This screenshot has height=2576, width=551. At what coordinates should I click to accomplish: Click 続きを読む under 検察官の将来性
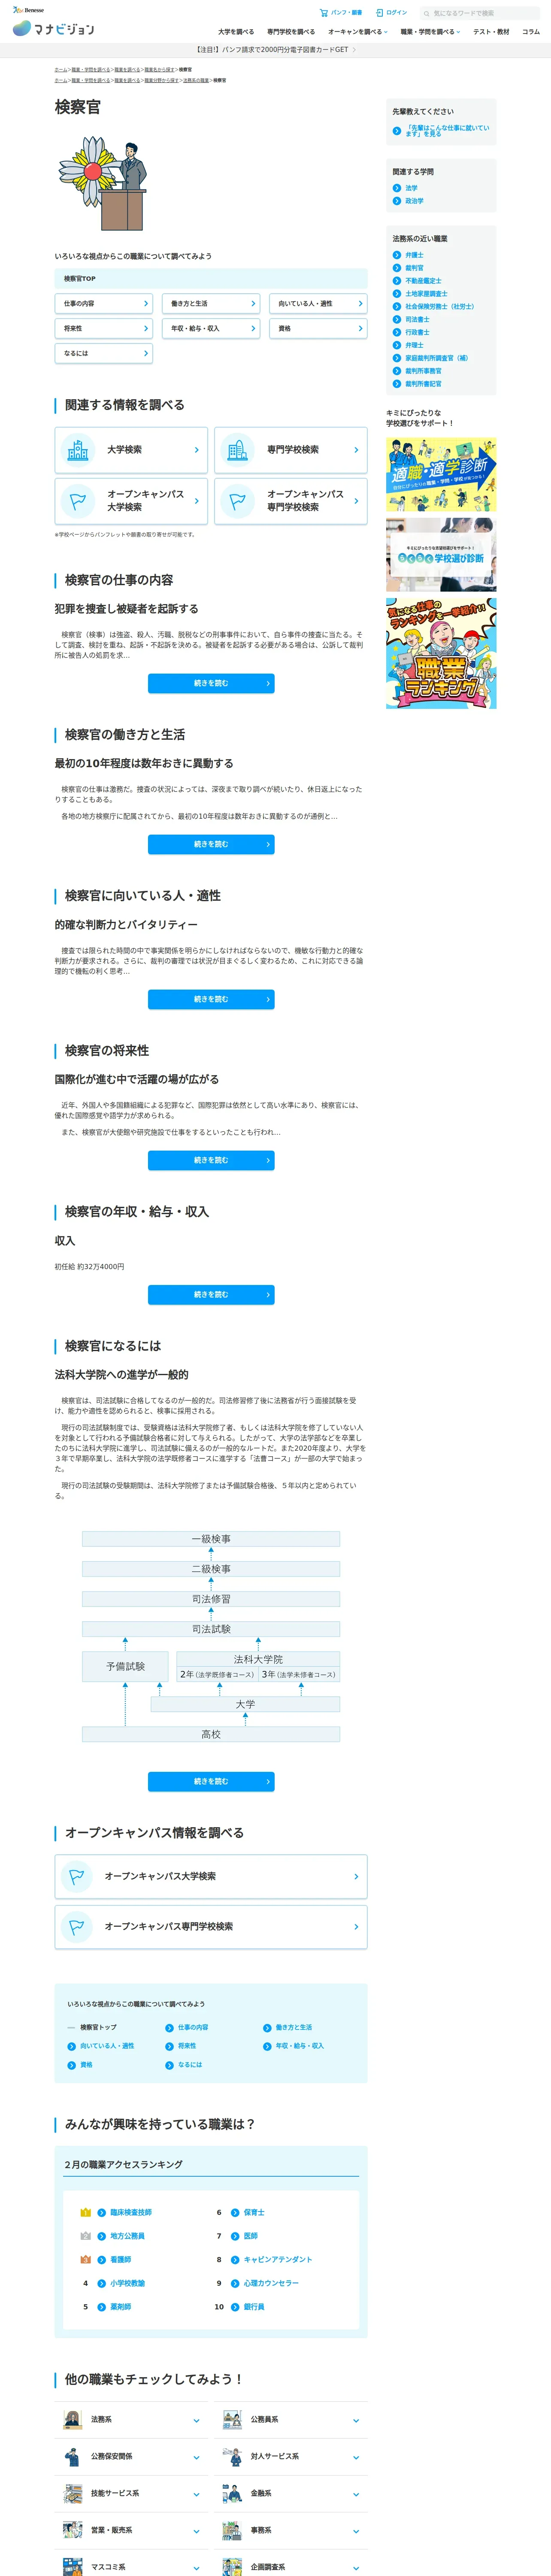click(x=211, y=1160)
